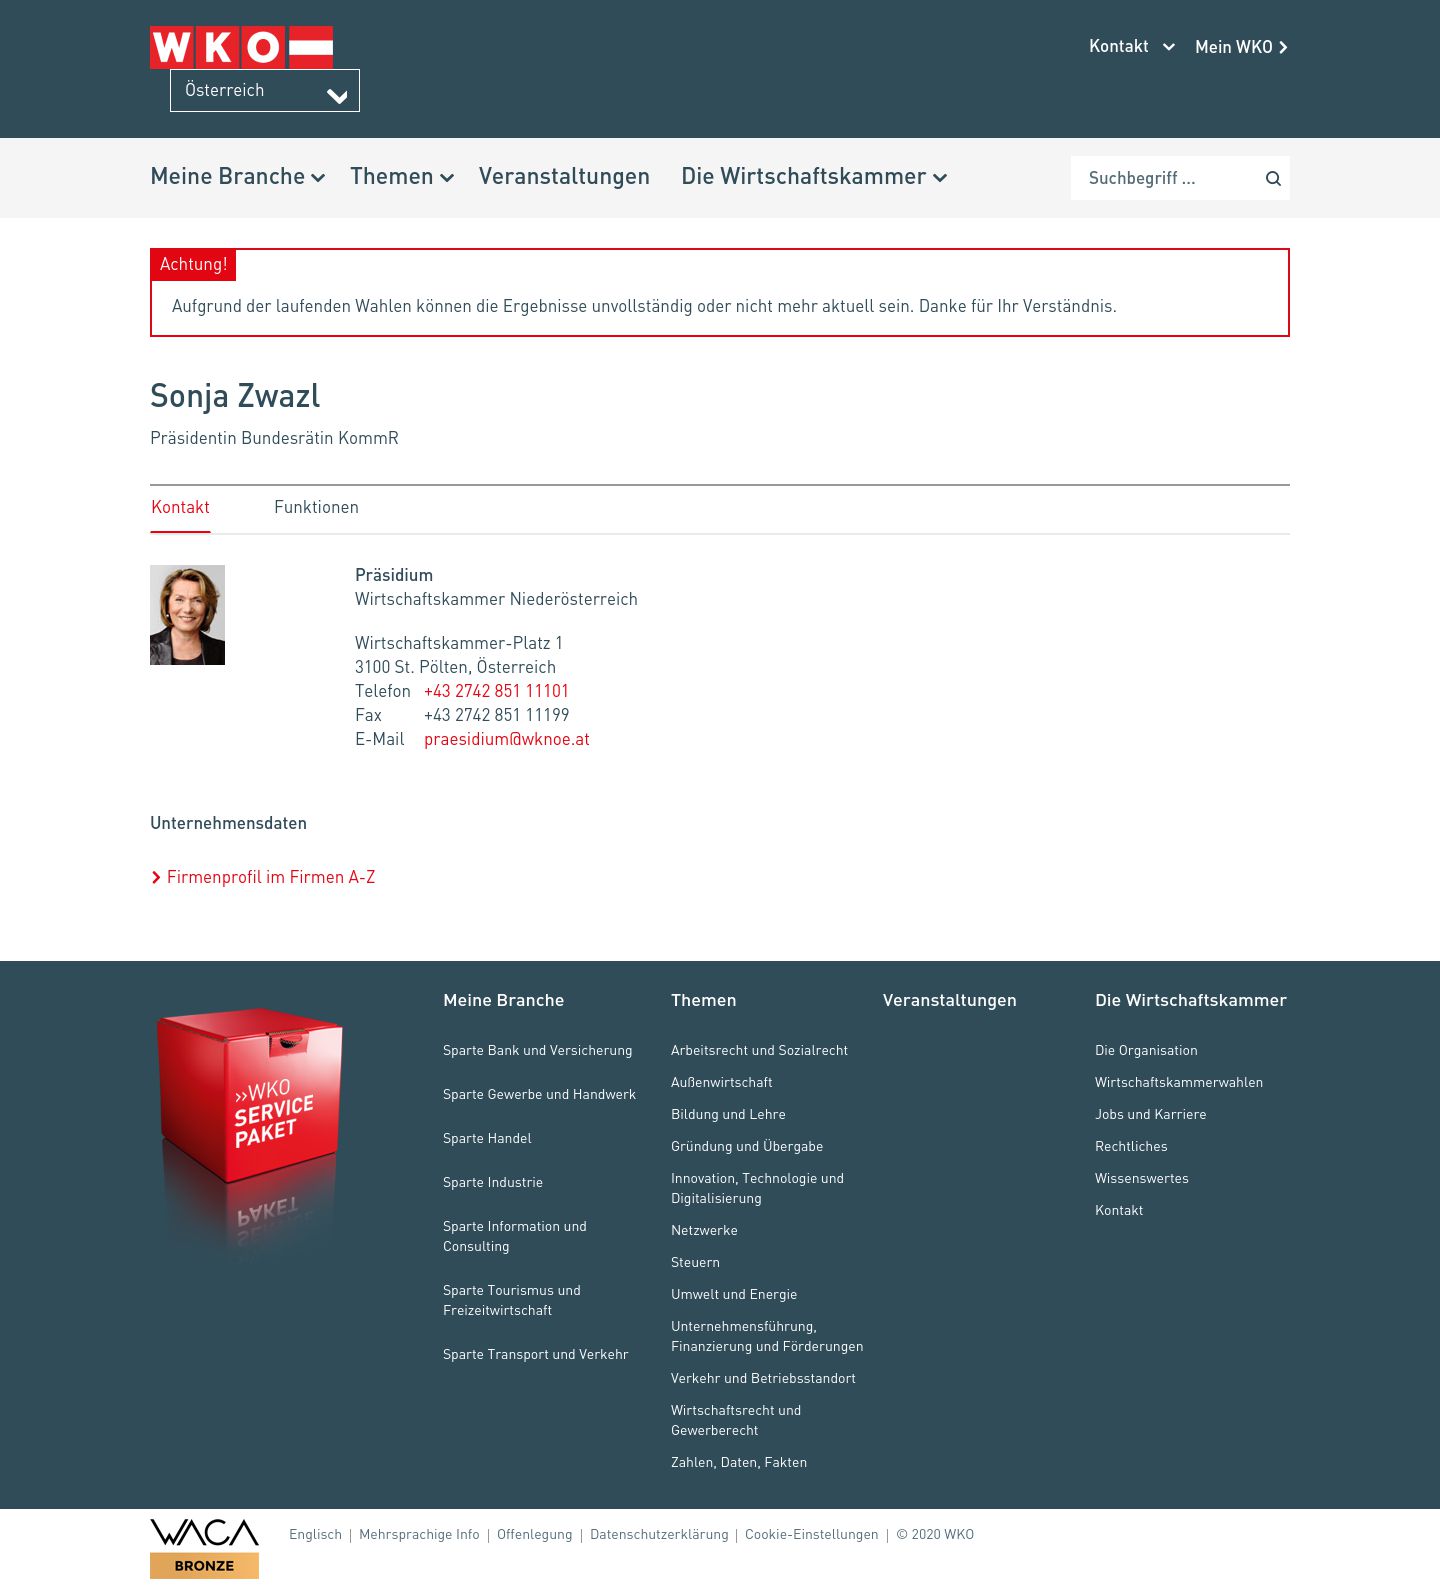Expand the Themen menu
Viewport: 1440px width, 1585px height.
(x=402, y=177)
